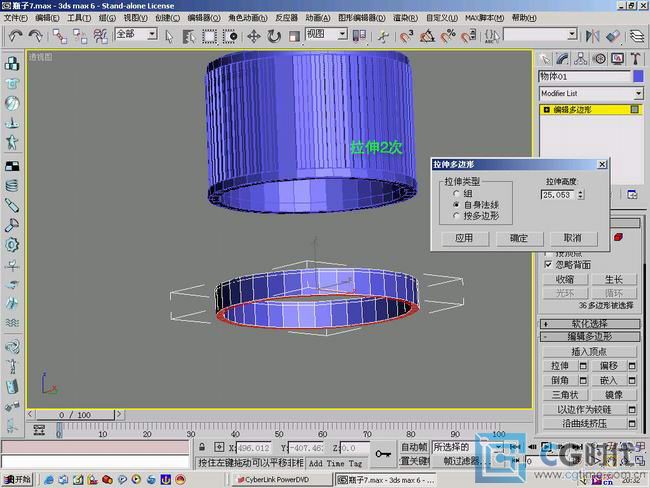650x488 pixels.
Task: Click the 收缩 shrink selection button
Action: (x=565, y=279)
